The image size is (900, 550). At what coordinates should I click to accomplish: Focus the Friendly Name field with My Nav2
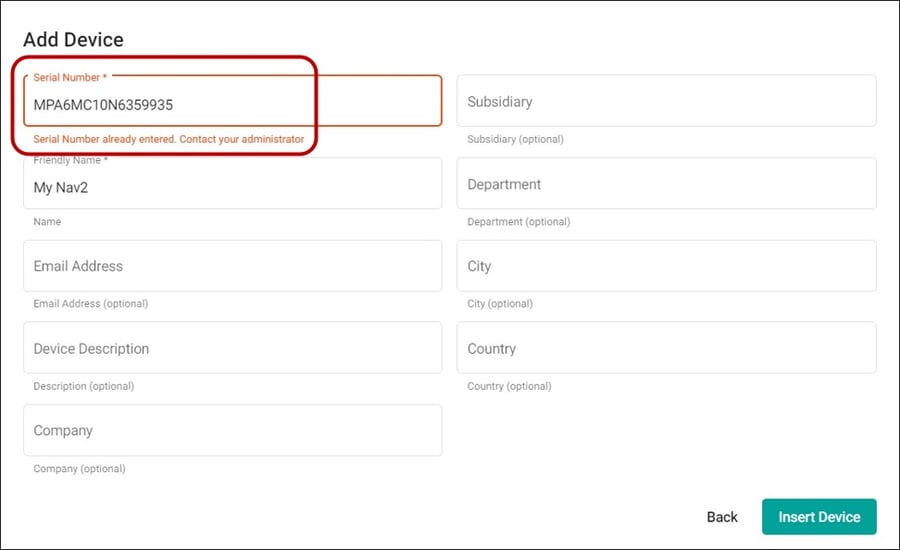tap(232, 183)
